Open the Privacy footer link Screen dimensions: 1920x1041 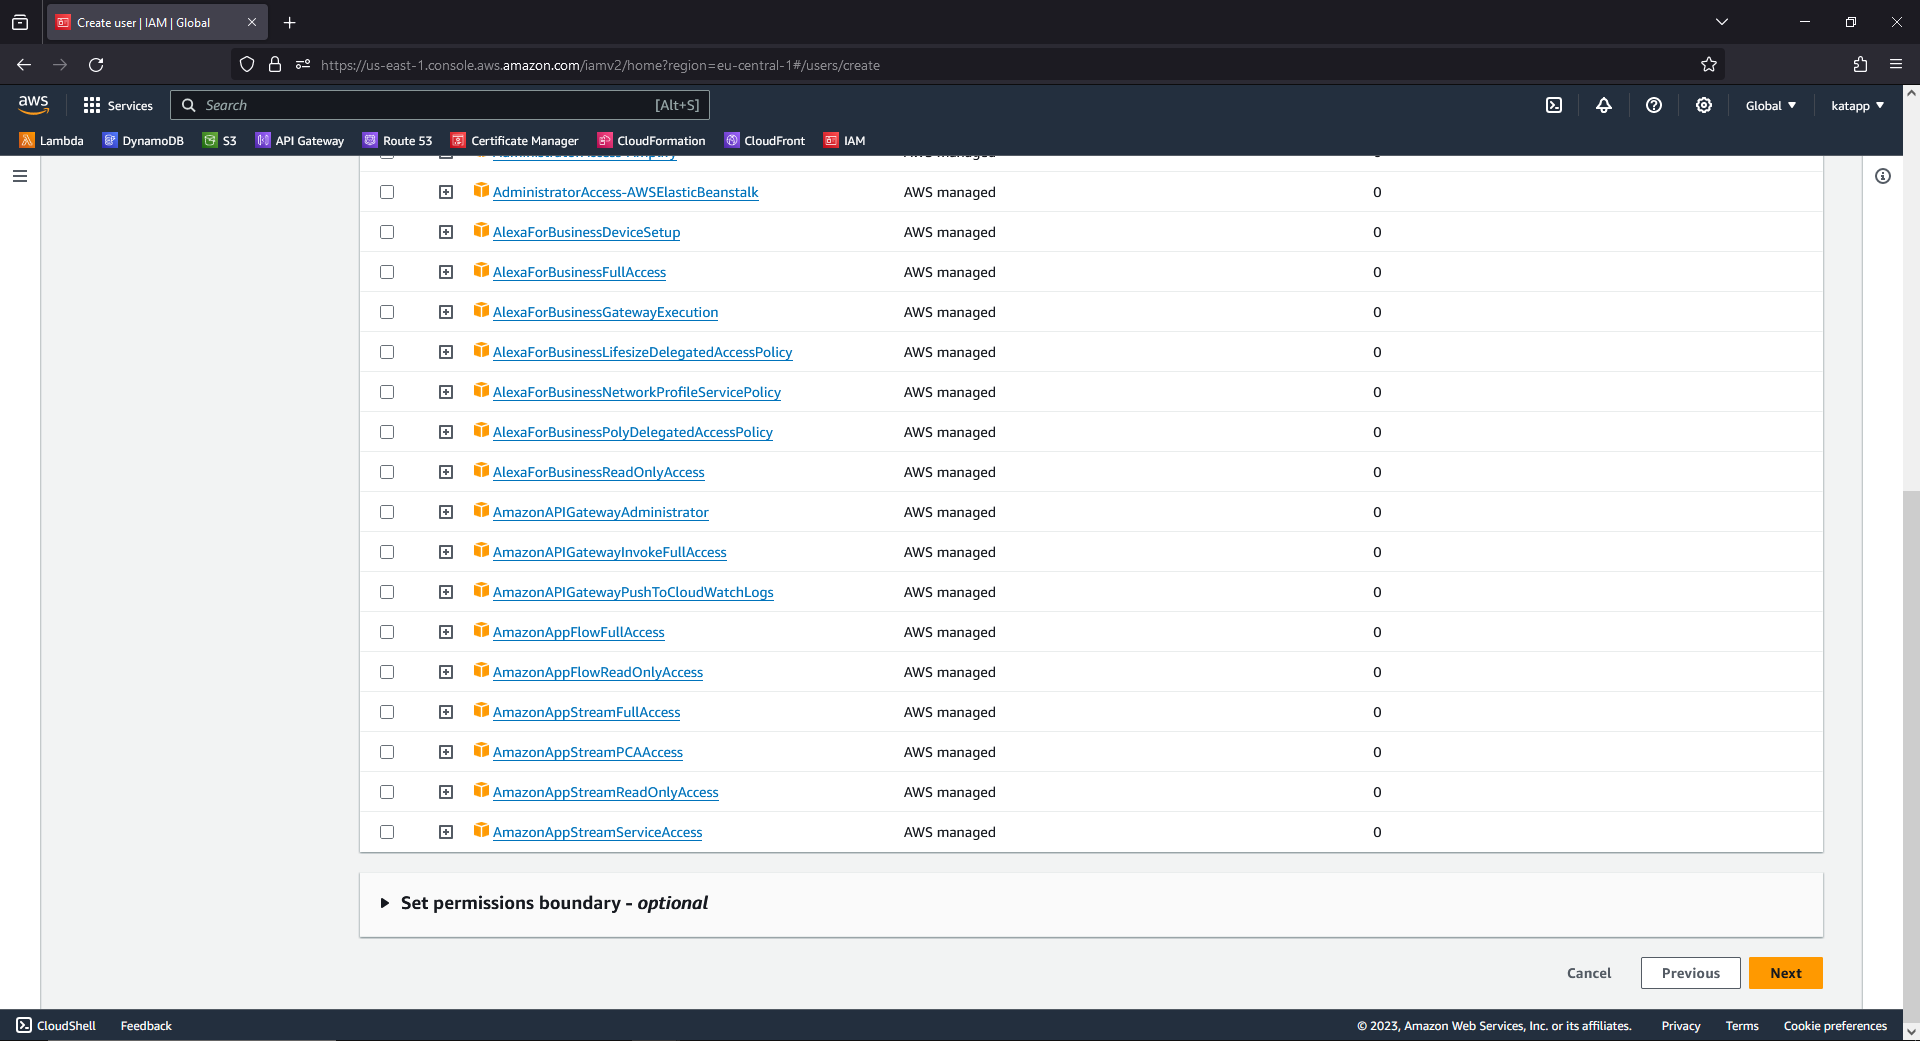(1681, 1025)
